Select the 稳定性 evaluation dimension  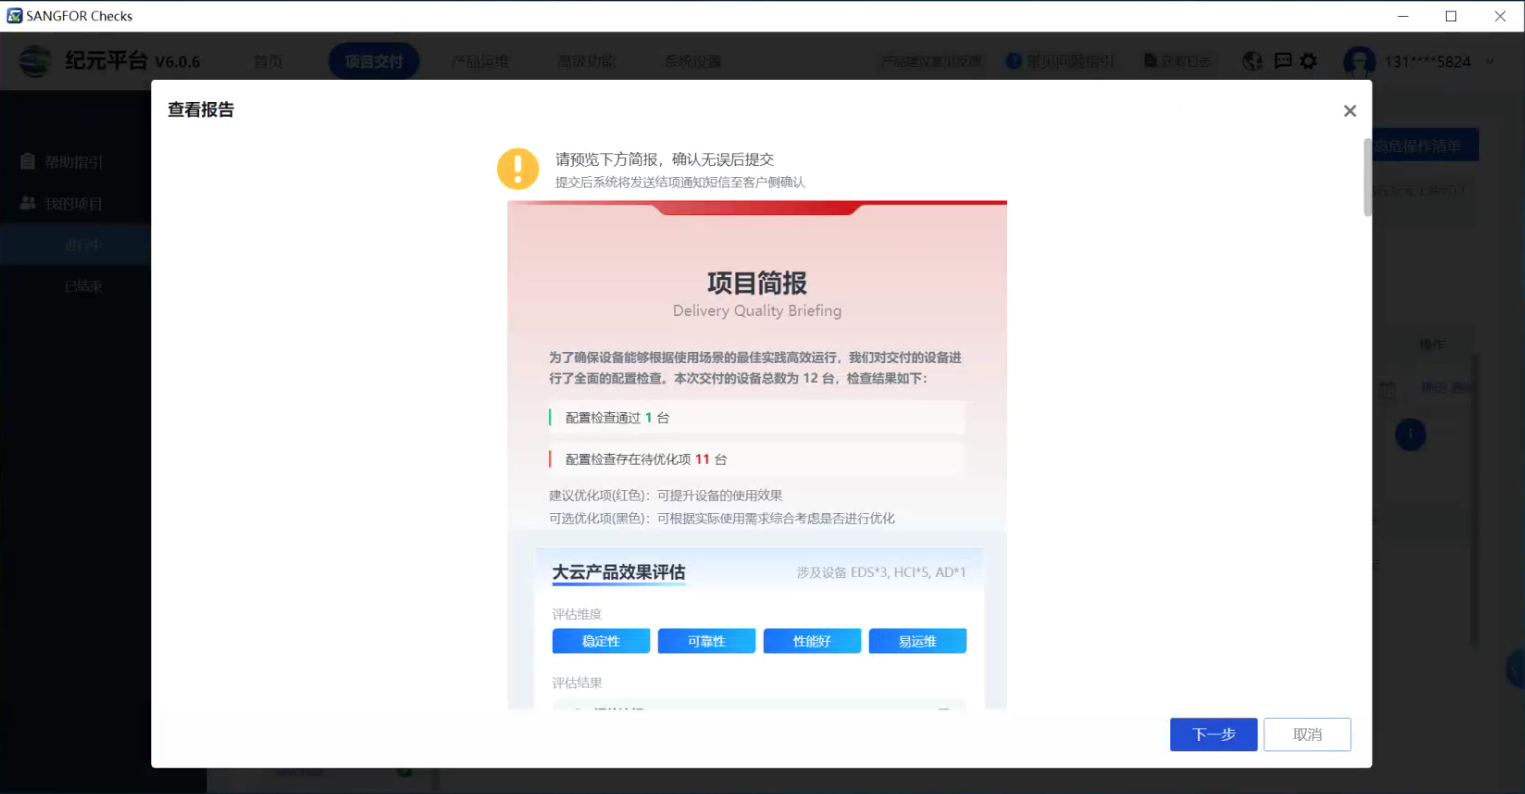[x=601, y=641]
